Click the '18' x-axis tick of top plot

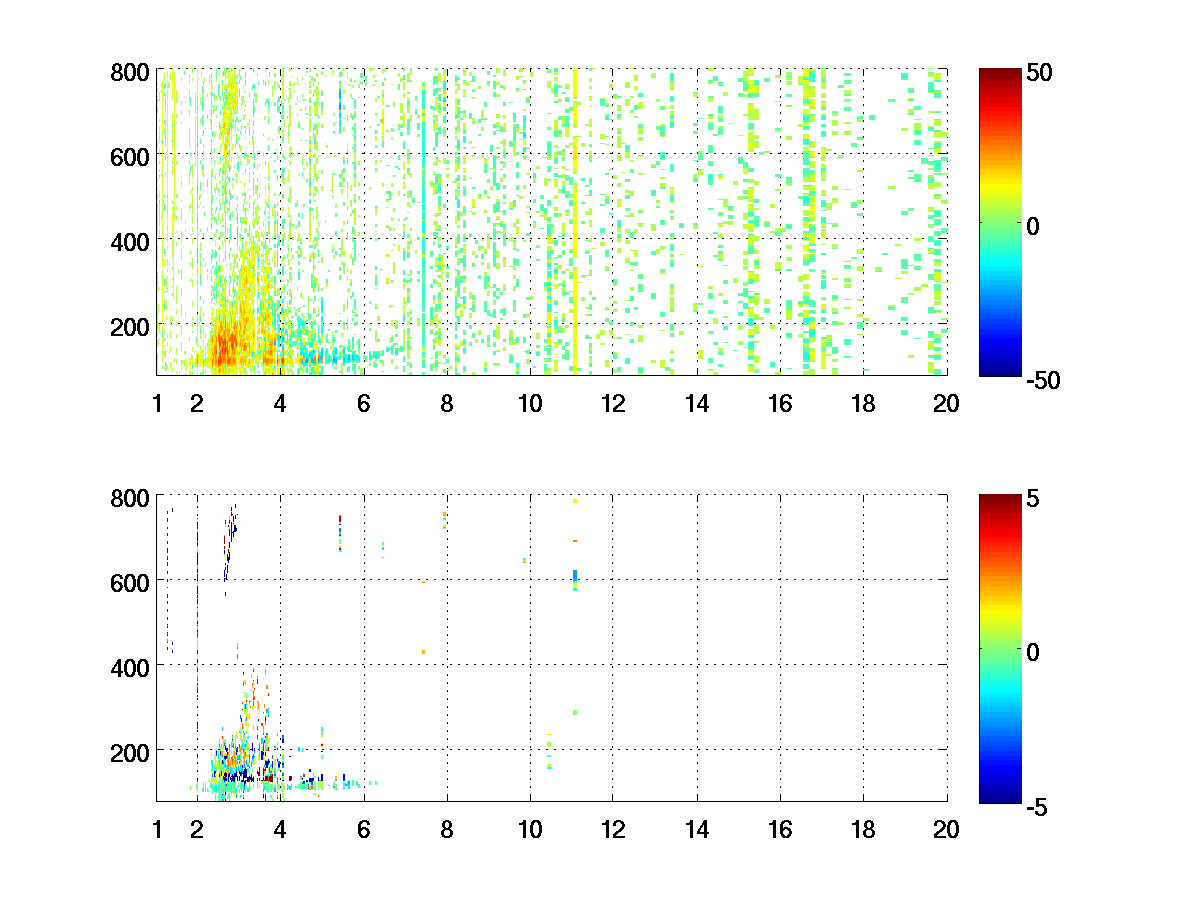point(863,404)
